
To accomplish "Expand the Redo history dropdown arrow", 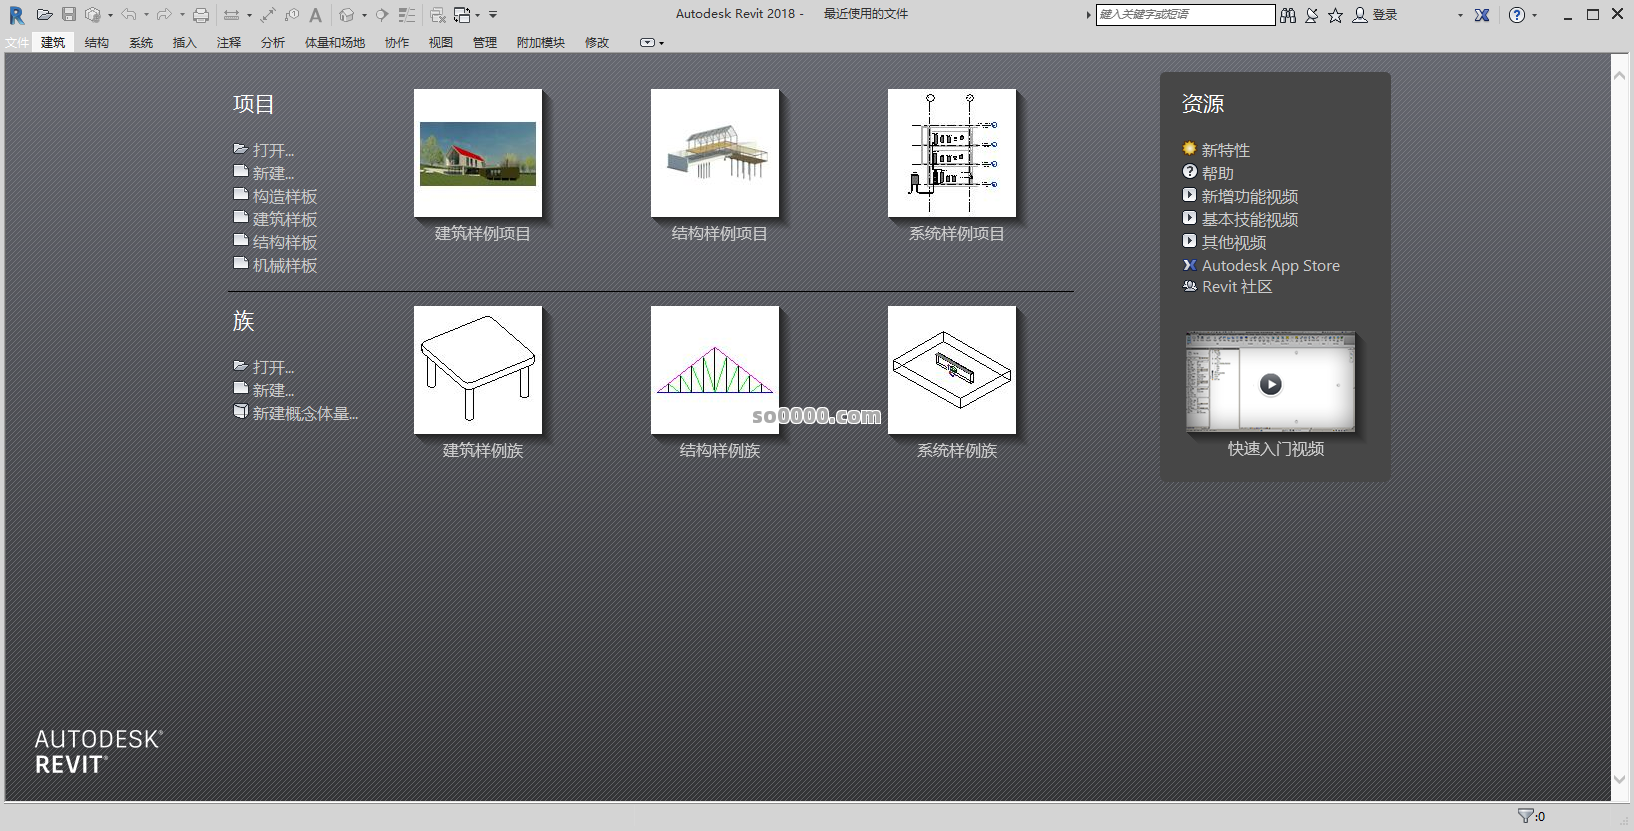I will [x=182, y=15].
